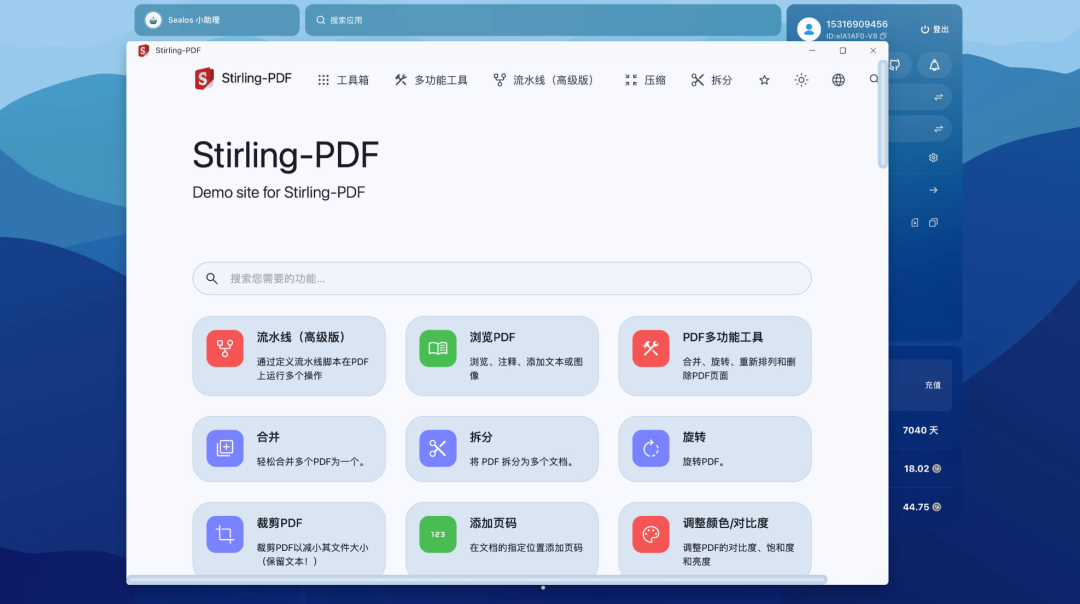Toggle dark mode sun icon

coord(801,80)
